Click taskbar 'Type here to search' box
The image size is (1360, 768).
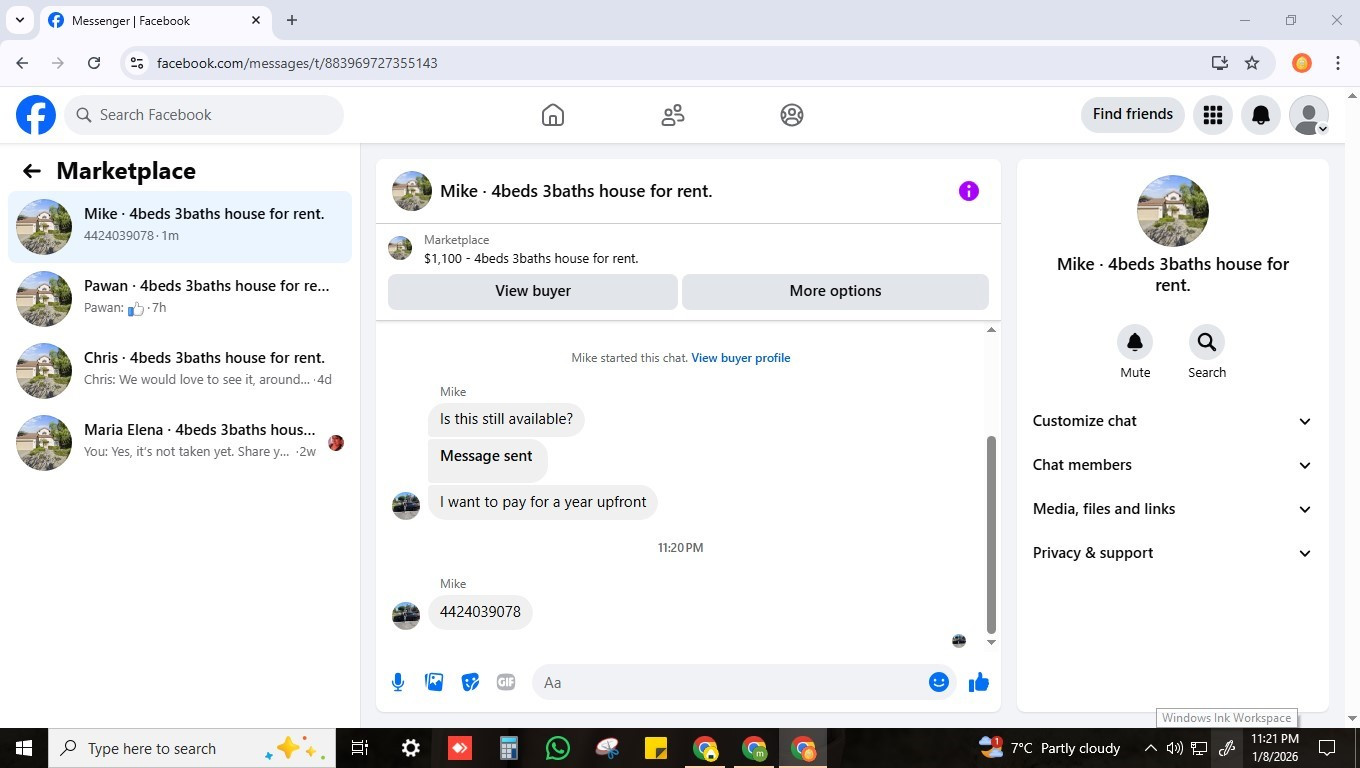click(x=193, y=748)
